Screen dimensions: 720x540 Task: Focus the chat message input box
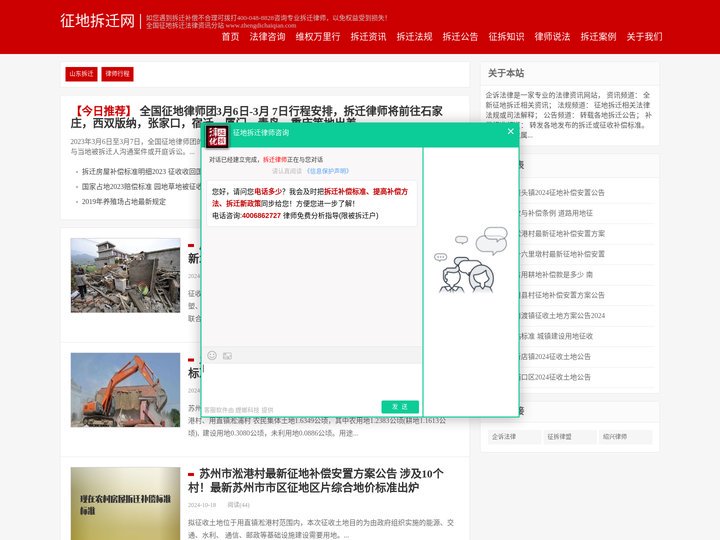tap(312, 381)
